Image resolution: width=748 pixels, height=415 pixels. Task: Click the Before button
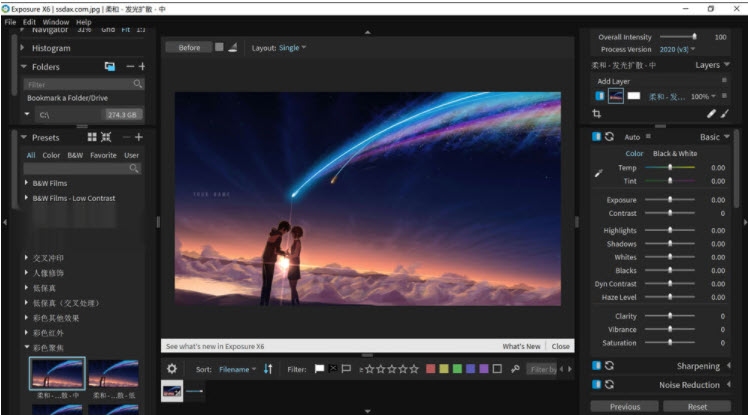pos(189,47)
